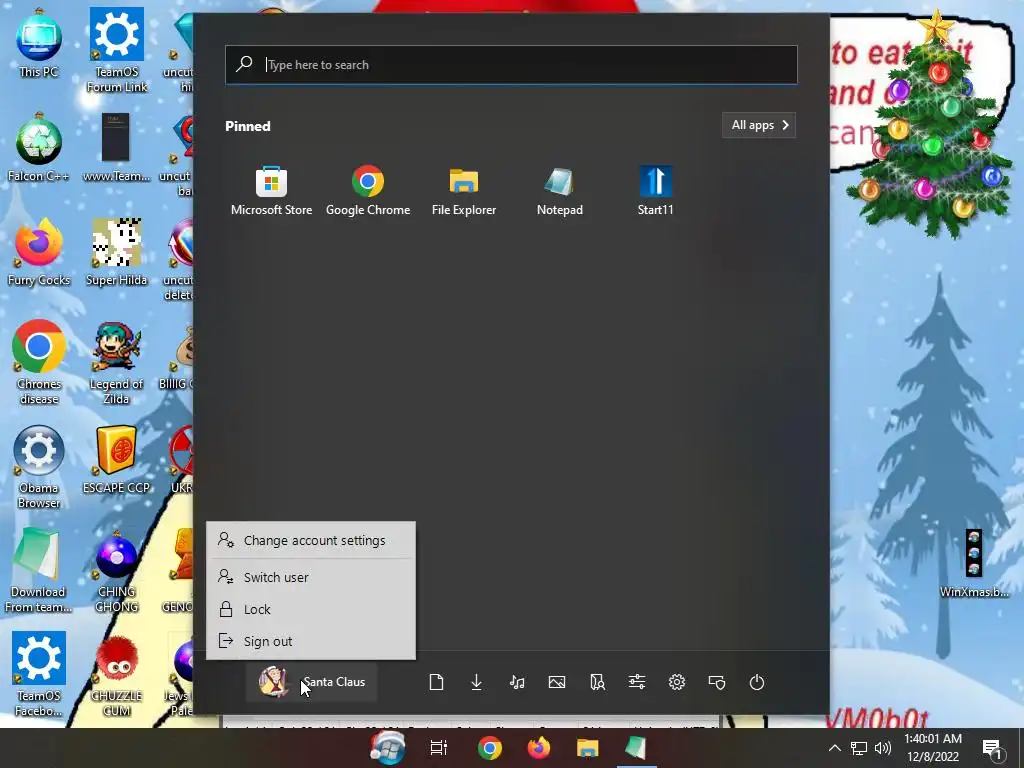The image size is (1024, 768).
Task: Open Chrome from the taskbar
Action: (x=489, y=748)
